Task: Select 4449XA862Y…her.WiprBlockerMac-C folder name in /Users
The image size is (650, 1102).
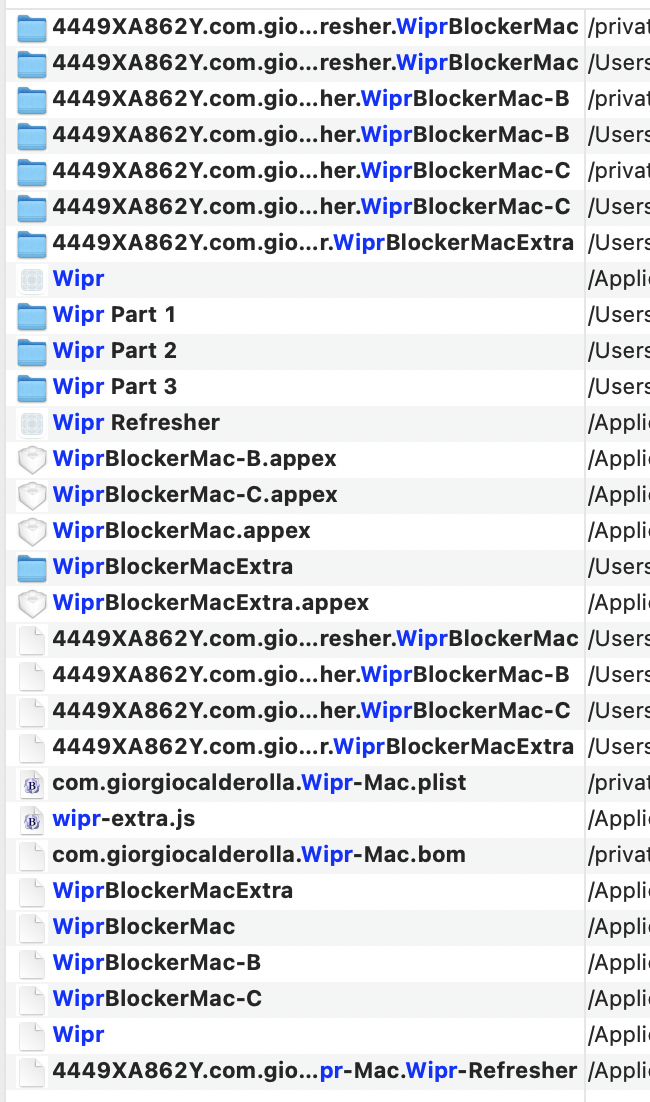Action: [x=311, y=207]
